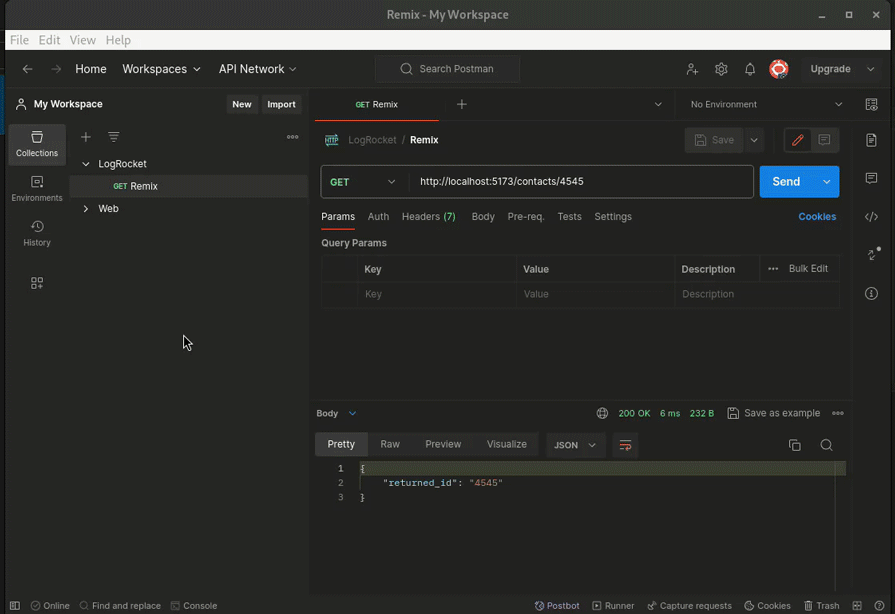Viewport: 895px width, 614px height.
Task: Open the Collections sidebar panel
Action: point(36,146)
